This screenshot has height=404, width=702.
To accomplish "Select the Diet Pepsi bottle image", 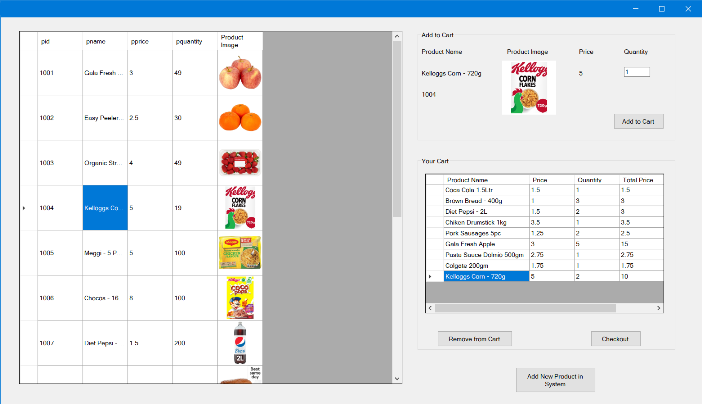I will pyautogui.click(x=239, y=342).
